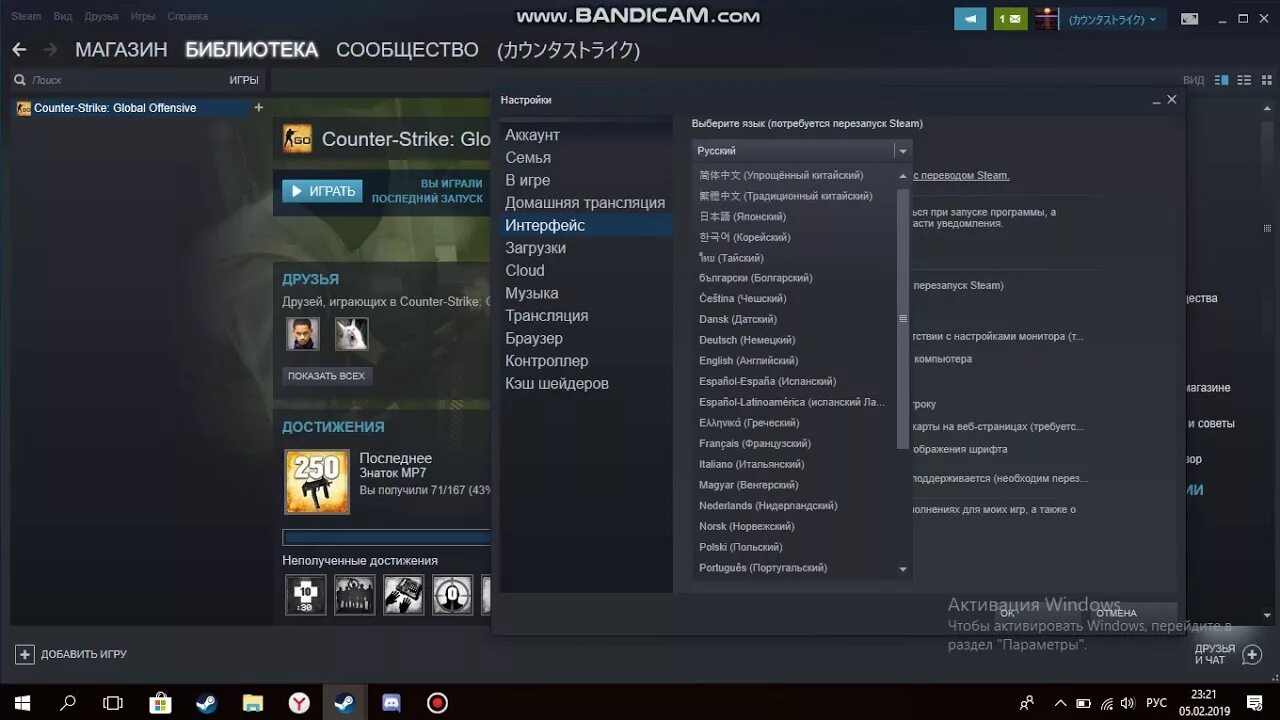Click the CS:GO logo beside the game title
Image resolution: width=1280 pixels, height=720 pixels.
tap(297, 139)
